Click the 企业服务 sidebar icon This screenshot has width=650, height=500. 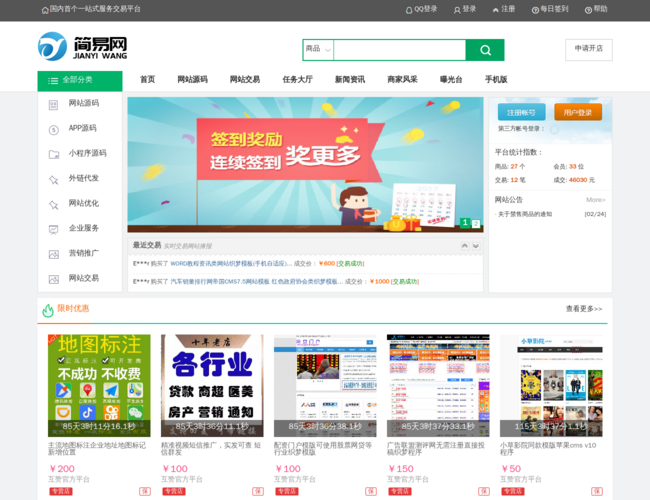(53, 229)
